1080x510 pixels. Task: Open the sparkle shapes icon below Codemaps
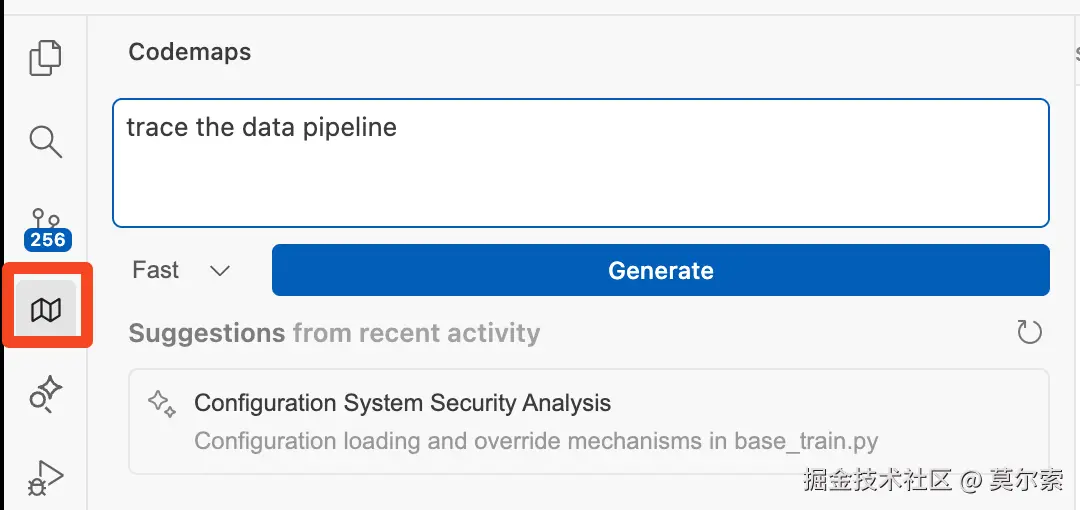coord(46,394)
